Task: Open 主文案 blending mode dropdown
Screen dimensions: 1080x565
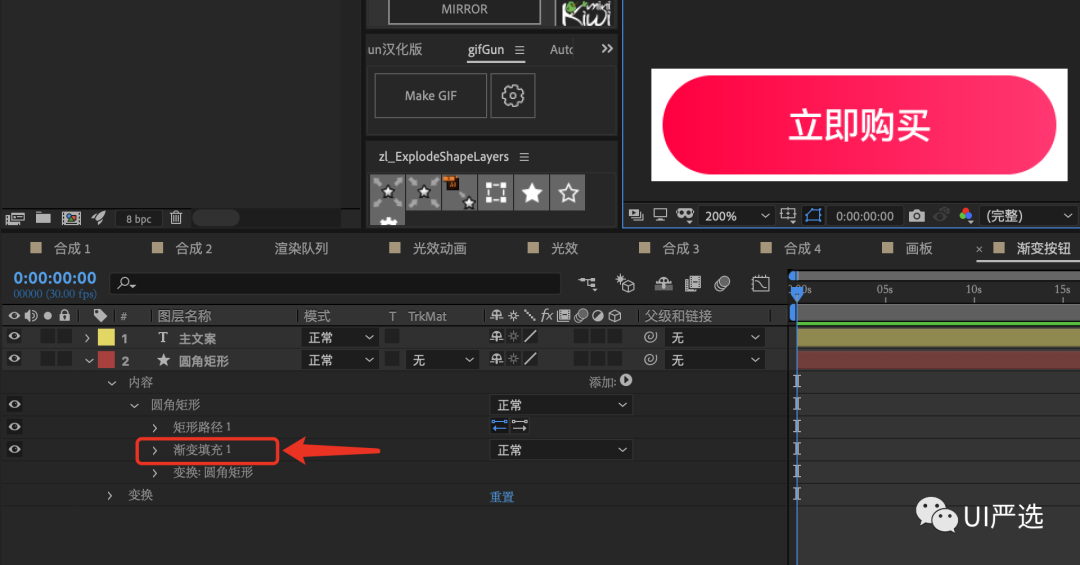Action: click(x=340, y=338)
